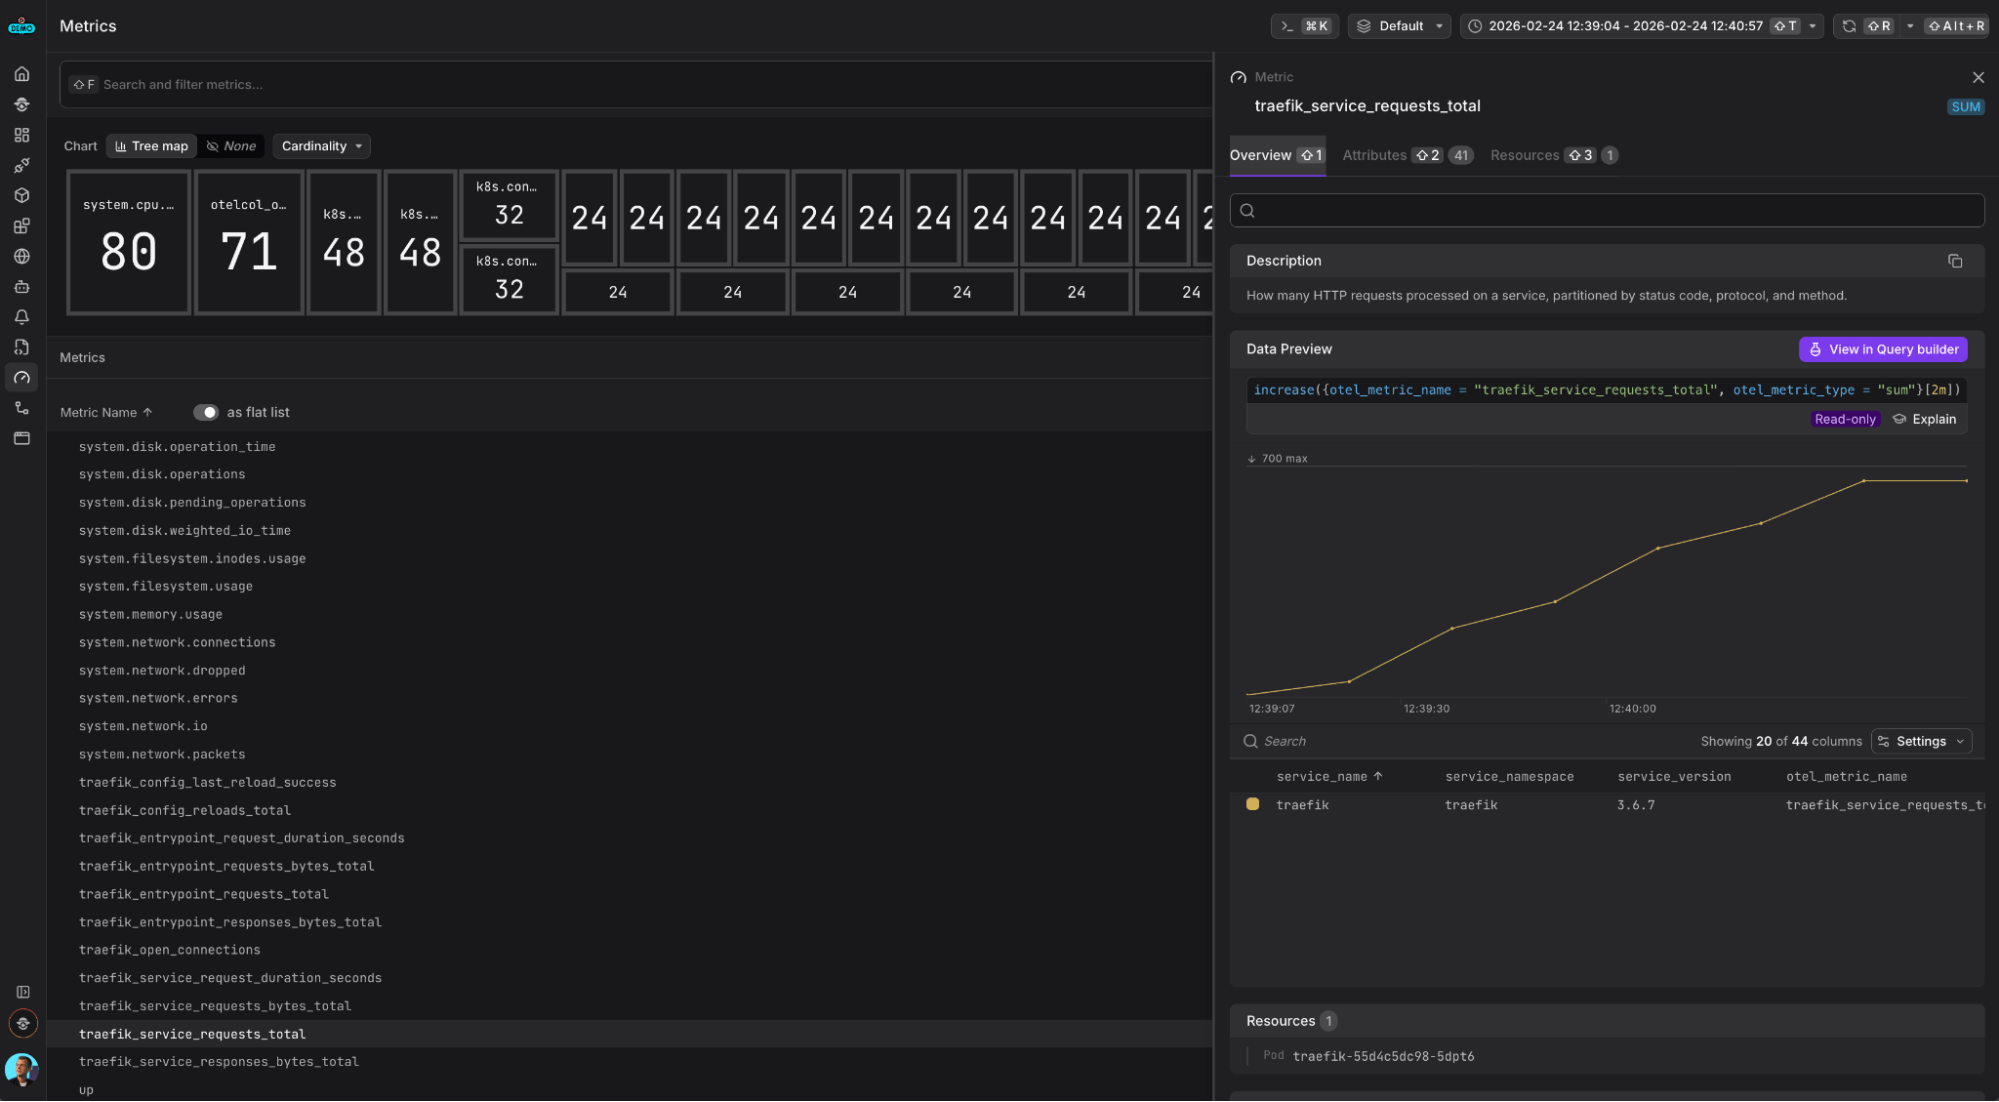The image size is (1999, 1102).
Task: Click the circular agent icon above the avatar
Action: (23, 1024)
